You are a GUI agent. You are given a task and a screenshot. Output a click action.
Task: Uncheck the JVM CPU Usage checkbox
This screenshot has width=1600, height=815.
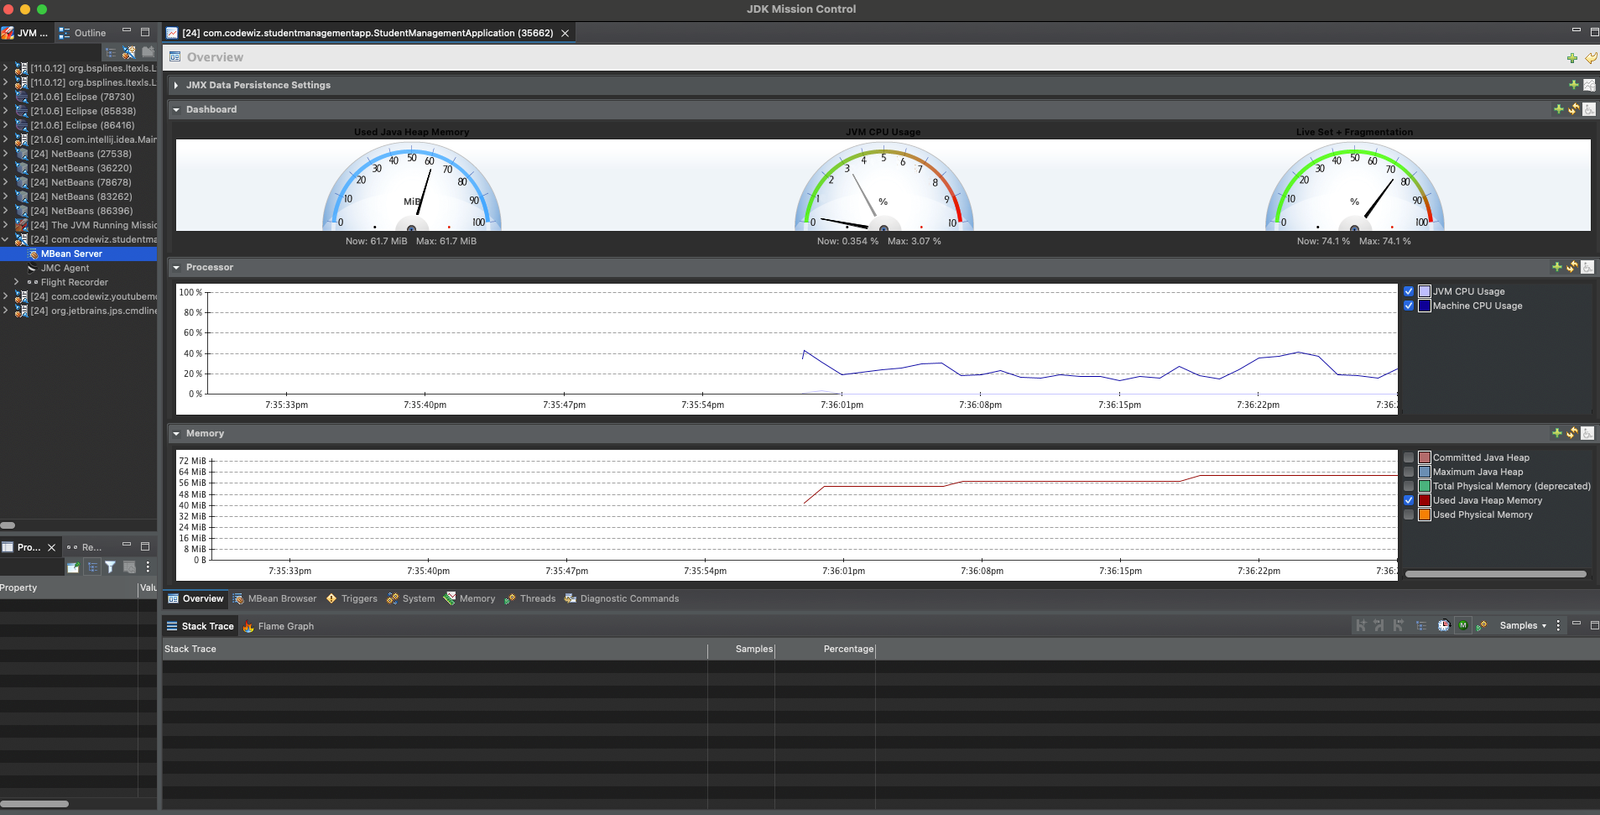1409,292
